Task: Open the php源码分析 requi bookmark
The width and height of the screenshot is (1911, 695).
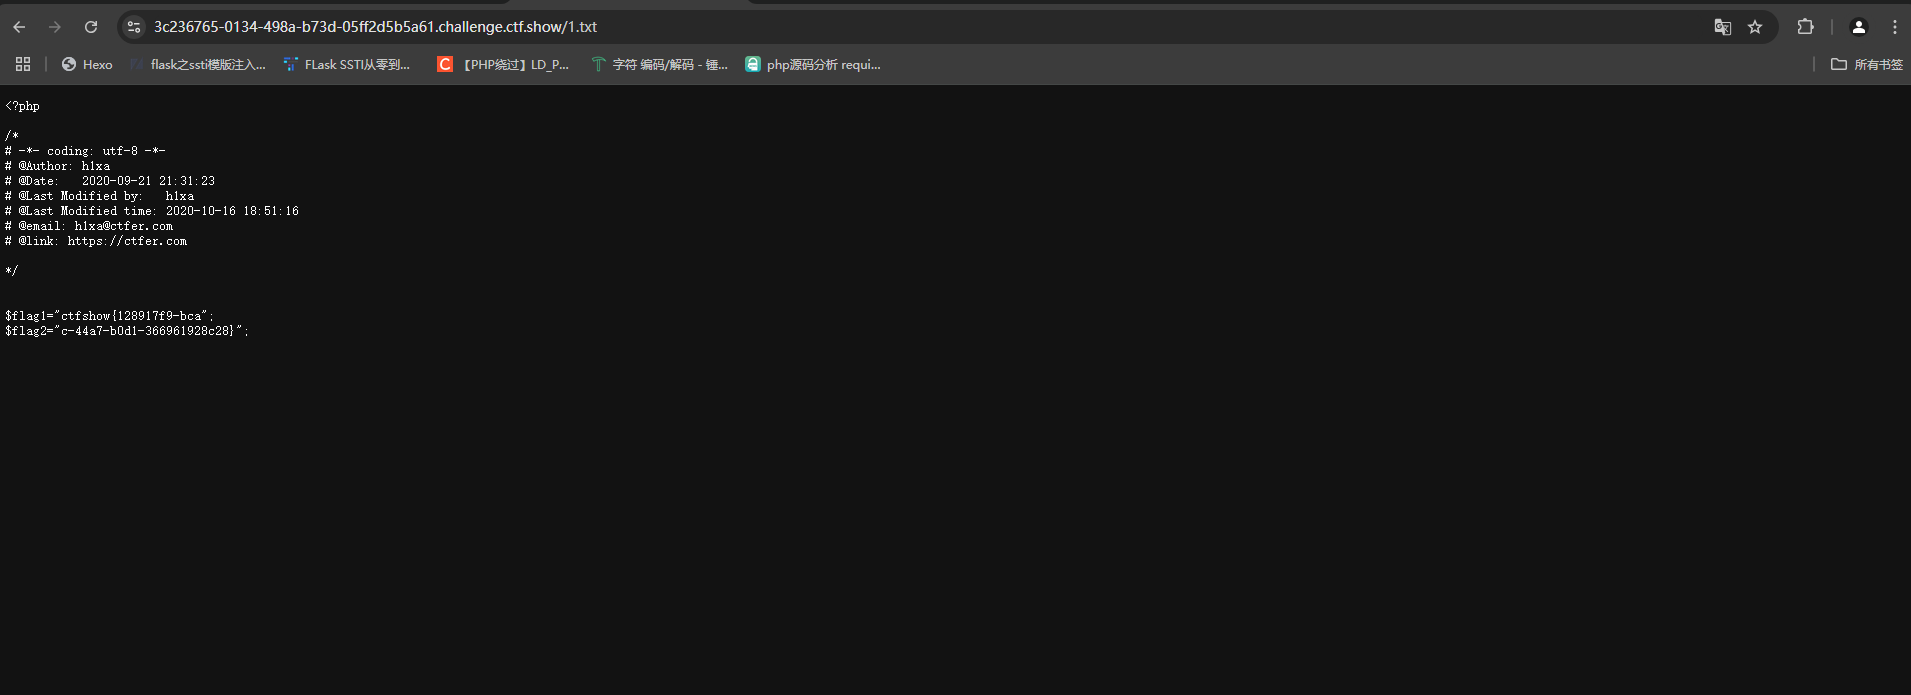Action: coord(813,64)
